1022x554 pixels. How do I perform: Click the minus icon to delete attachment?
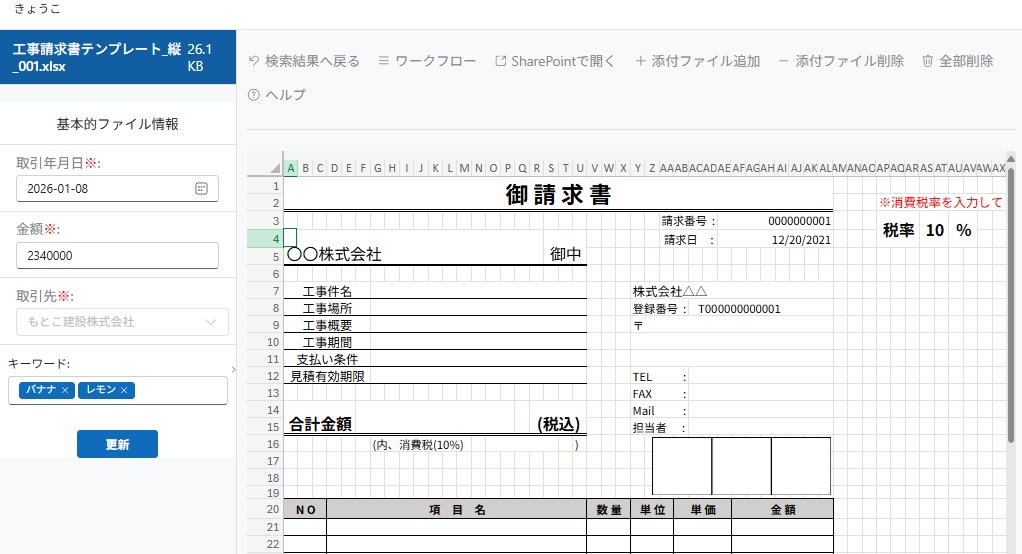coord(784,61)
